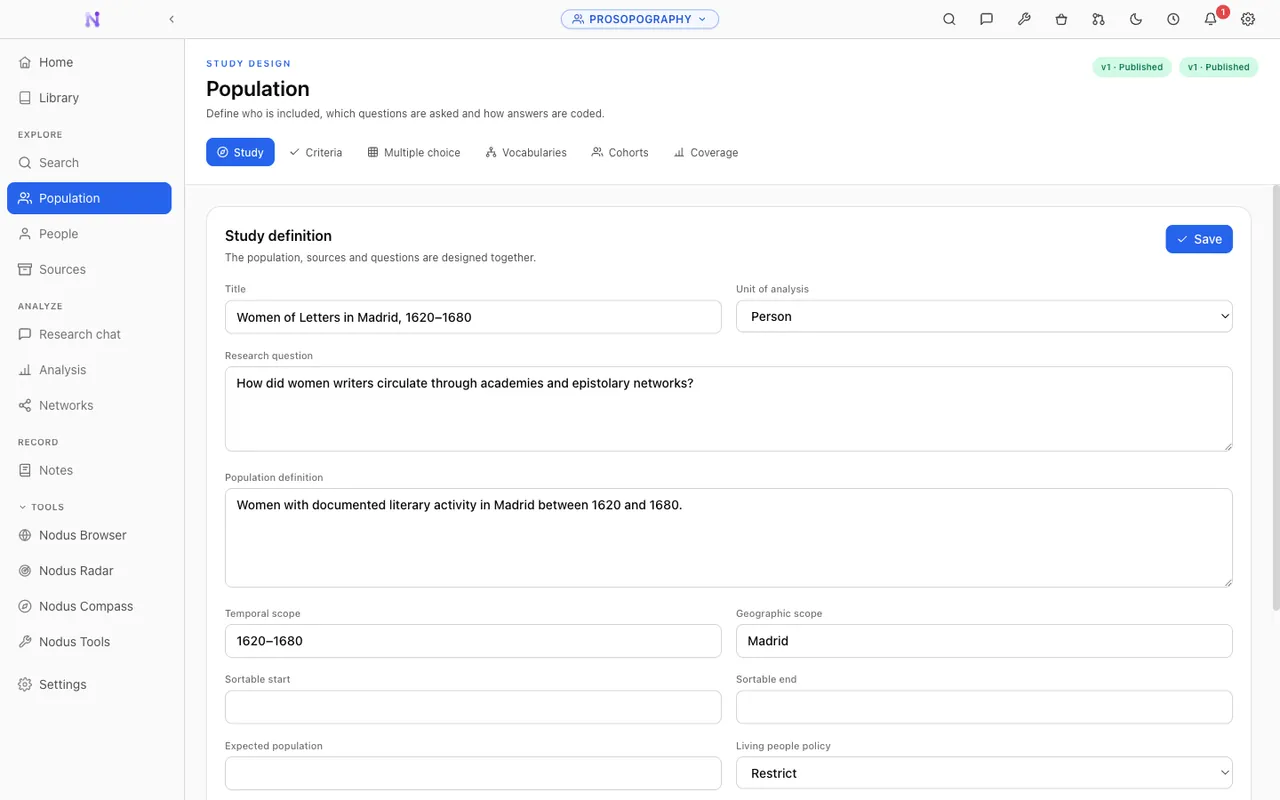Select Population in the sidebar

89,198
